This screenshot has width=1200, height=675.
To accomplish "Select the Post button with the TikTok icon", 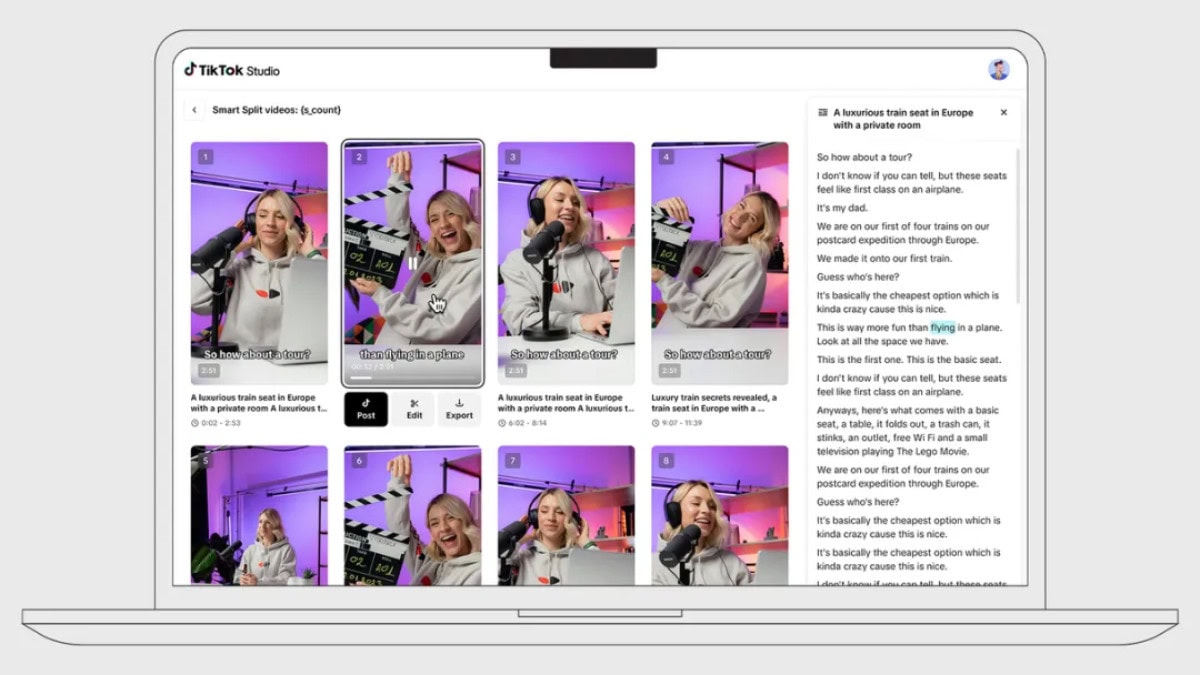I will click(366, 410).
